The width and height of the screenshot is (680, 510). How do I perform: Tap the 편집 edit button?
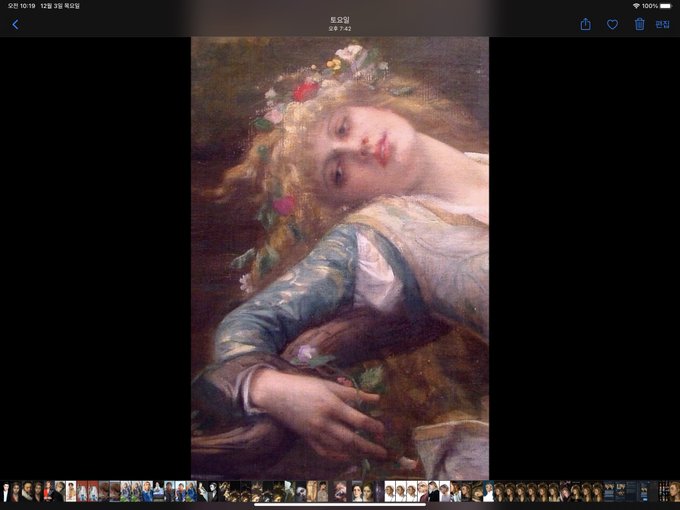(662, 24)
